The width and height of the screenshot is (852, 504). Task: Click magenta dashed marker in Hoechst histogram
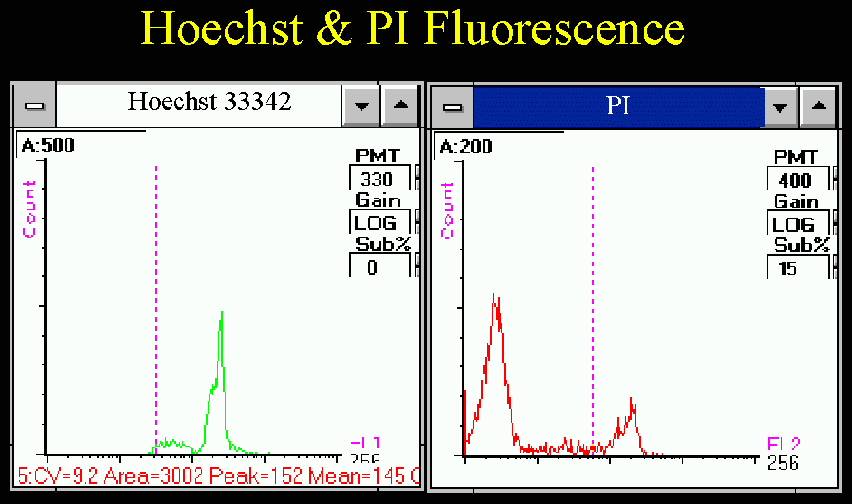coord(156,300)
